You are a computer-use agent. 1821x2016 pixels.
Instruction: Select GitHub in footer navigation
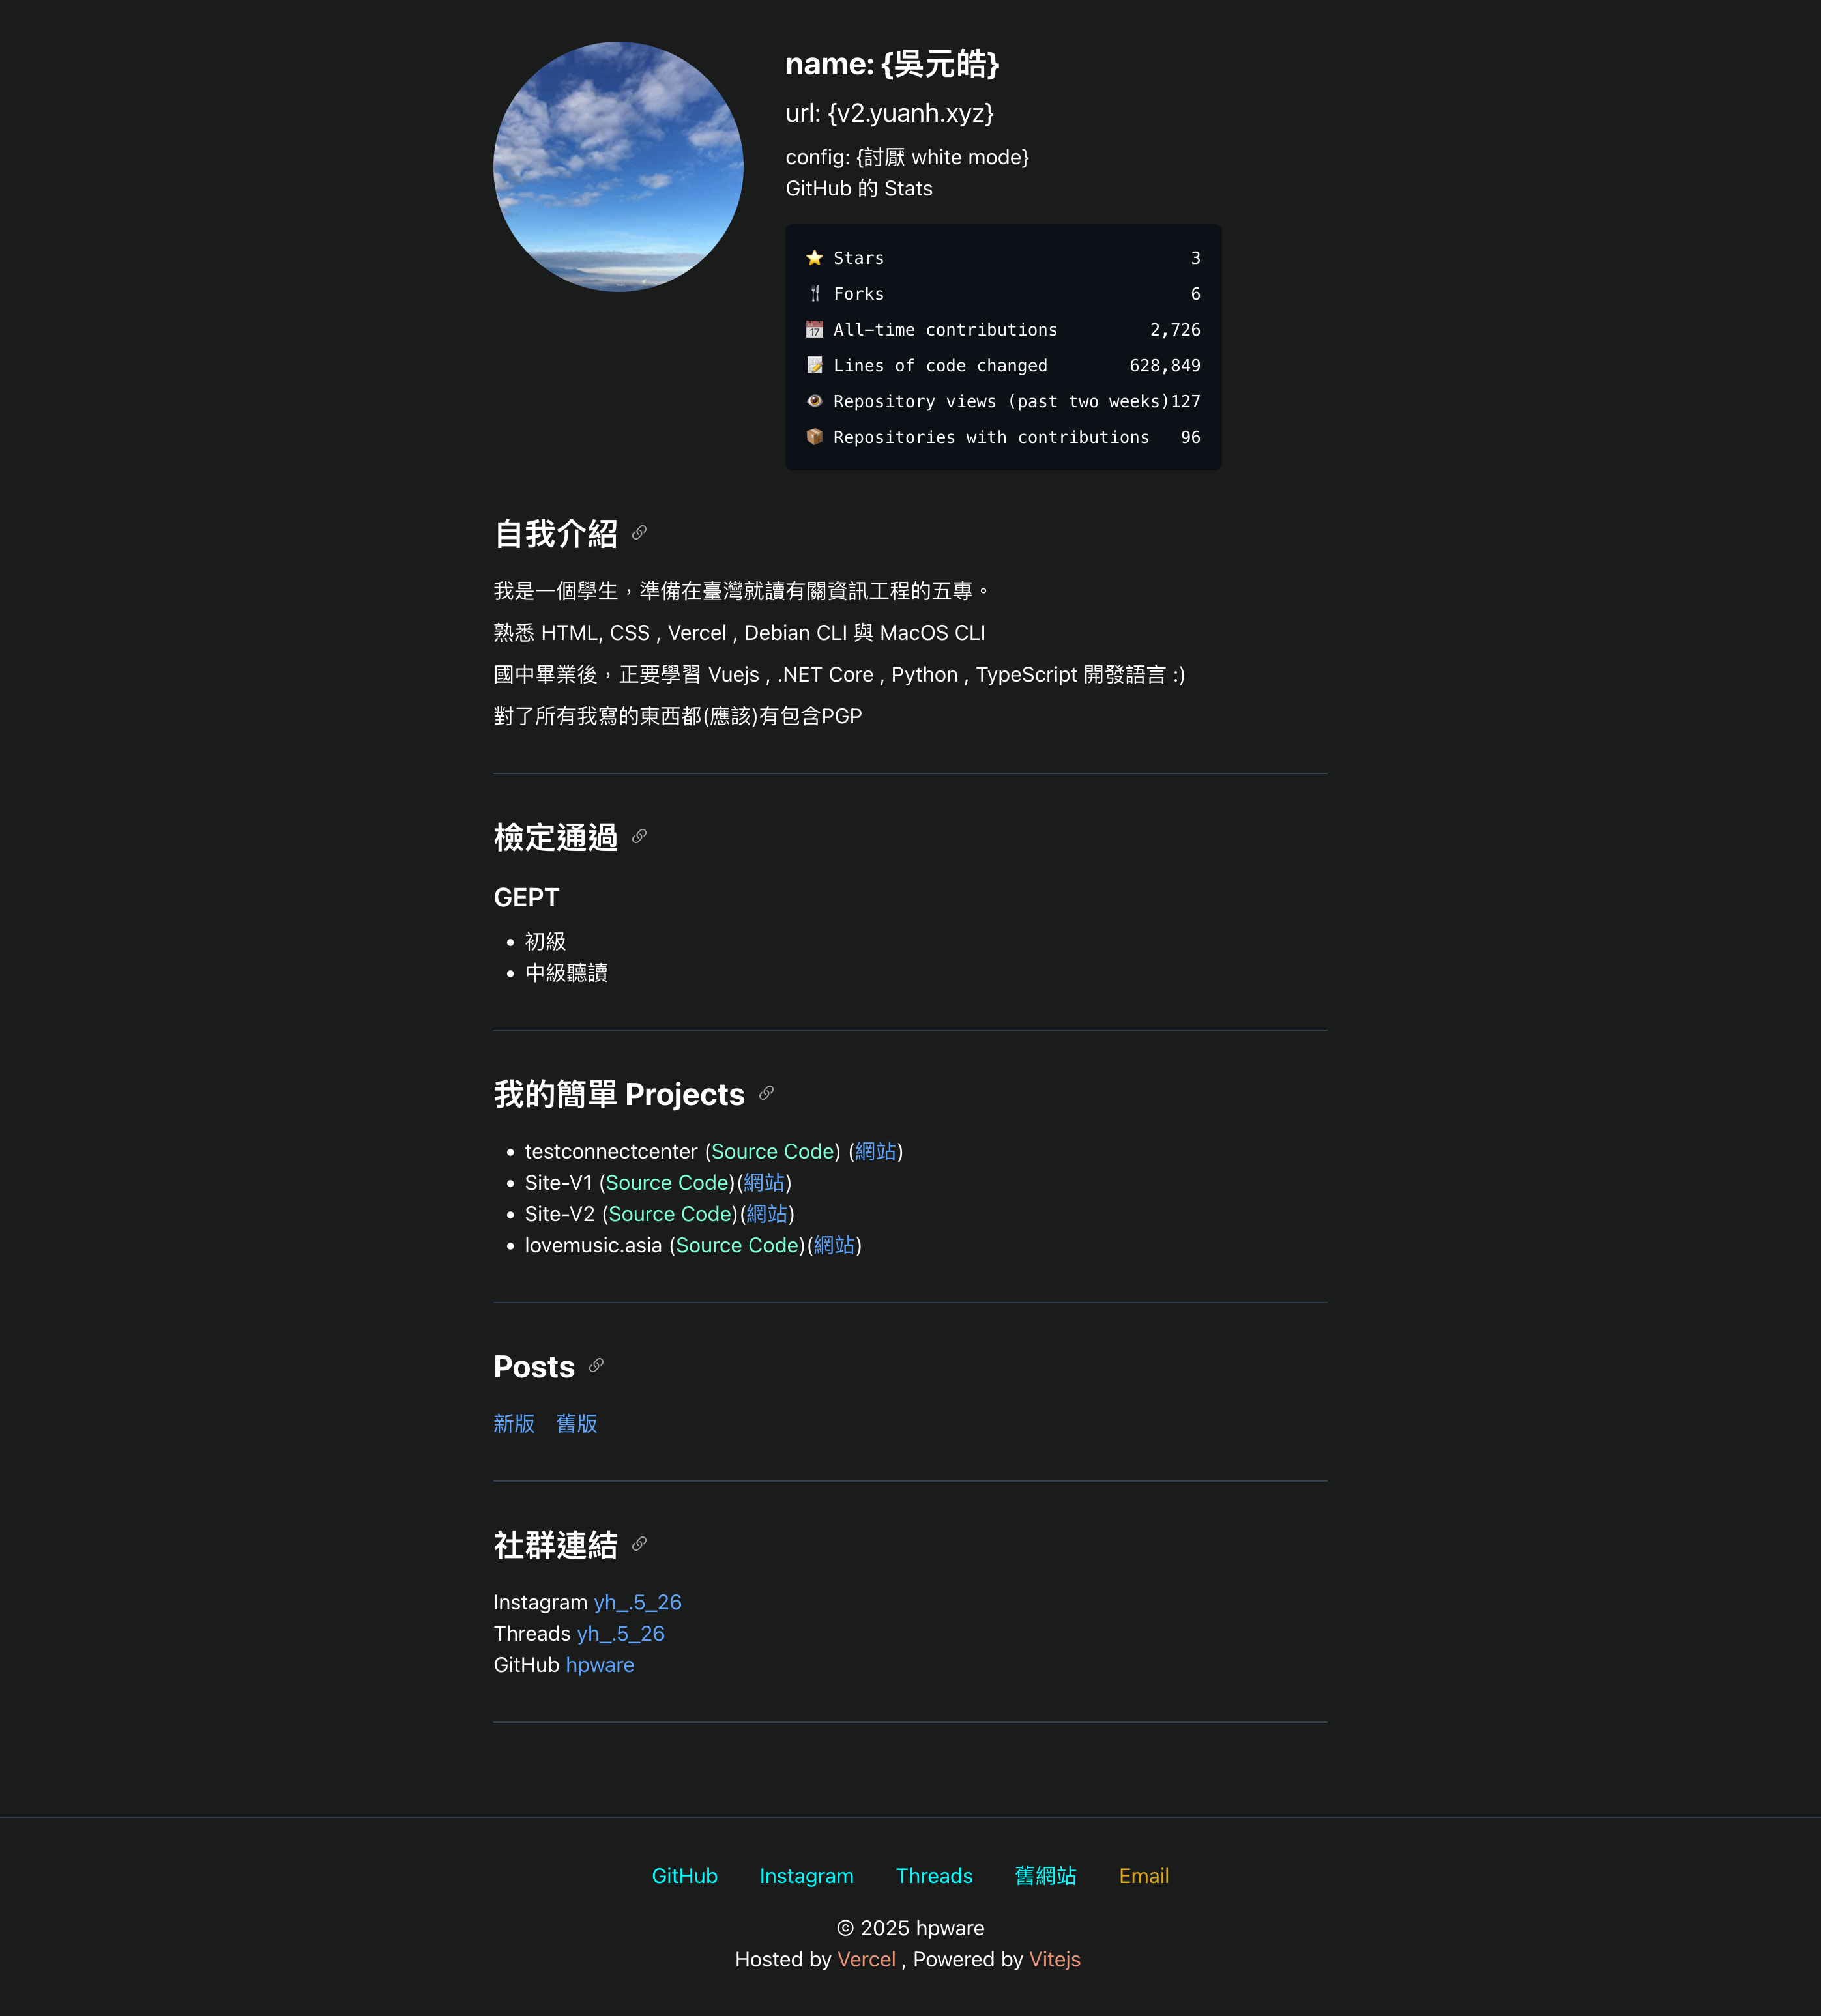[685, 1876]
